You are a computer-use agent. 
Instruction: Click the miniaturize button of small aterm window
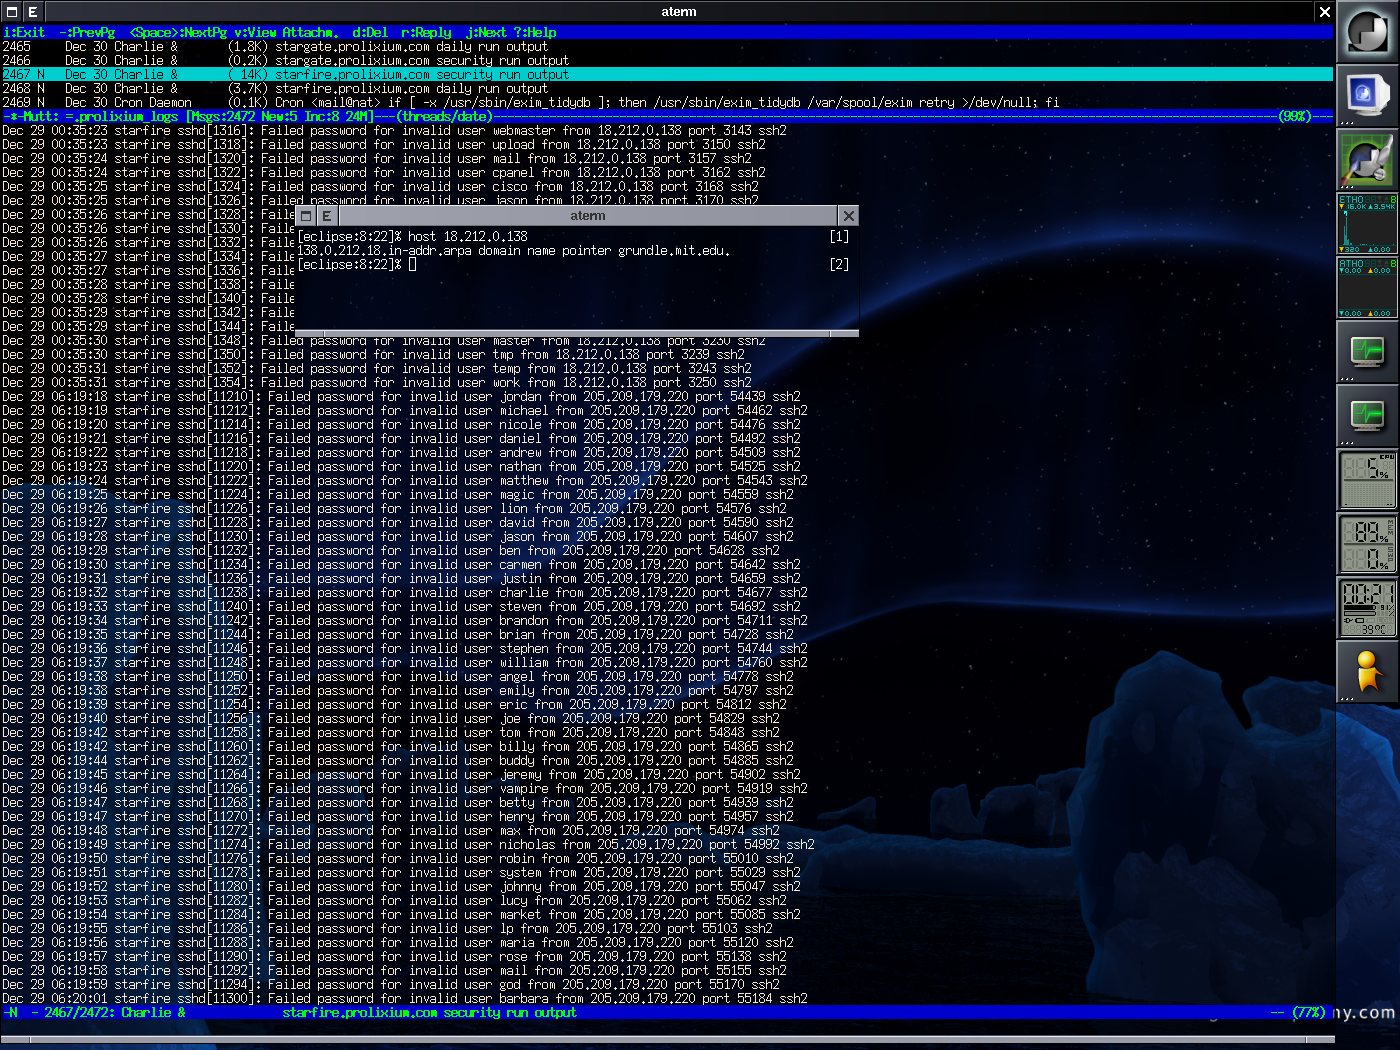coord(306,216)
